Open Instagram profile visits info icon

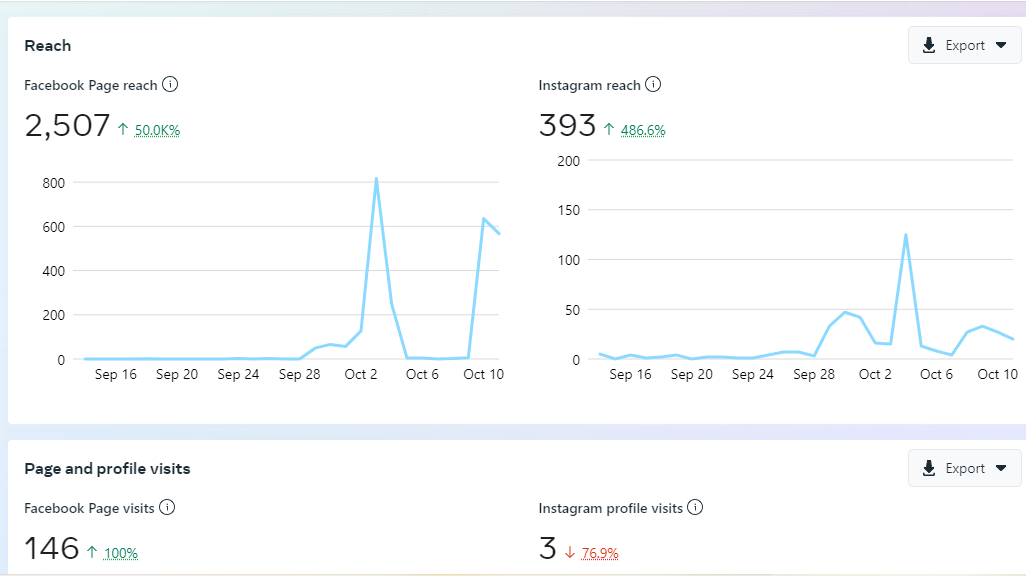(x=696, y=507)
